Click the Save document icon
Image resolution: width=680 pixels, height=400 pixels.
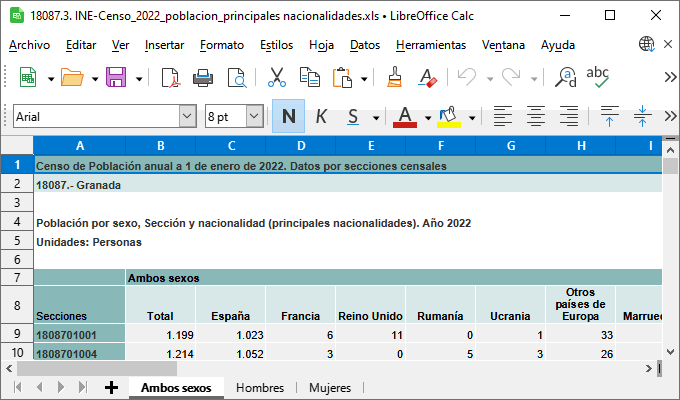point(115,78)
